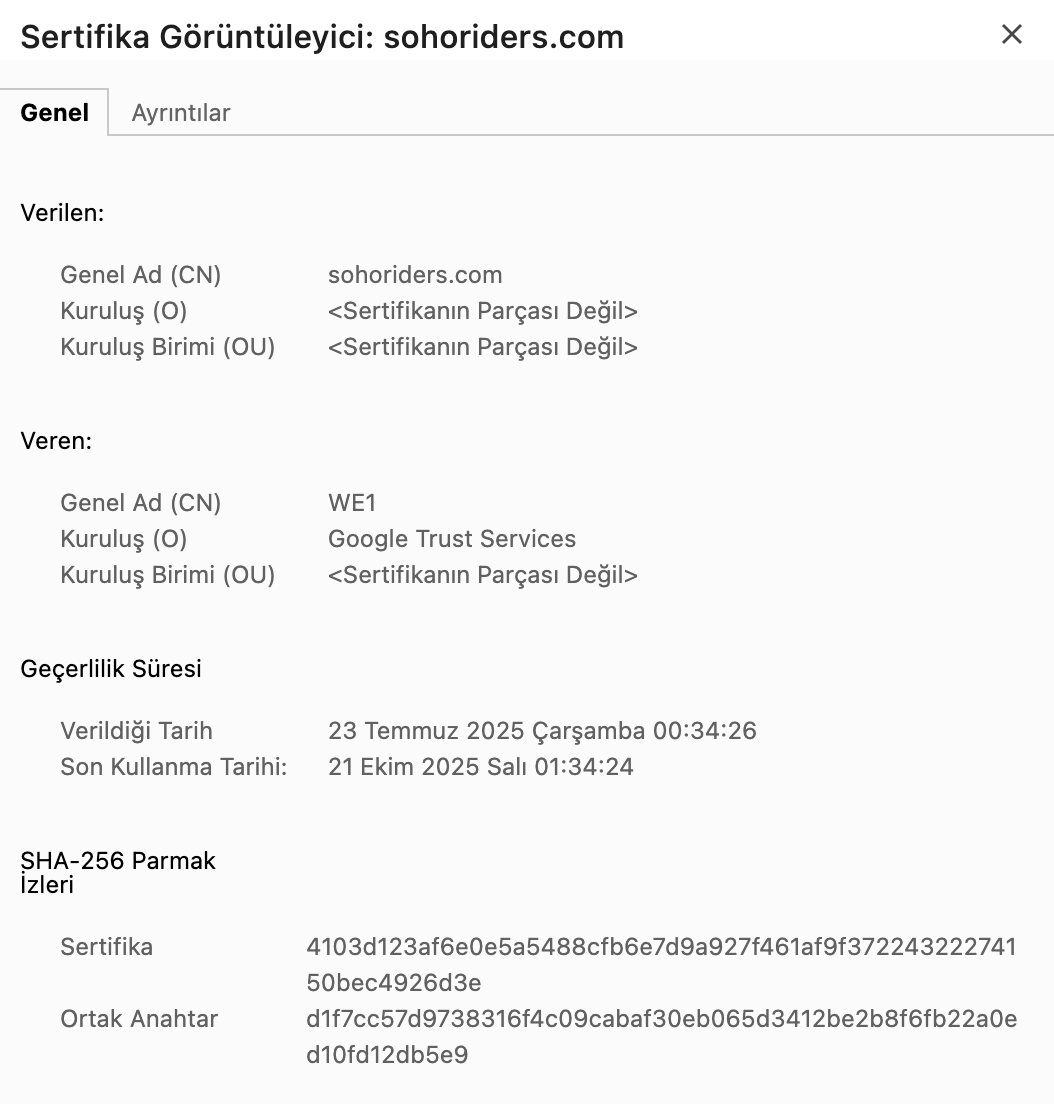Switch to the Ayrıntılar tab
The image size is (1054, 1104).
click(181, 113)
